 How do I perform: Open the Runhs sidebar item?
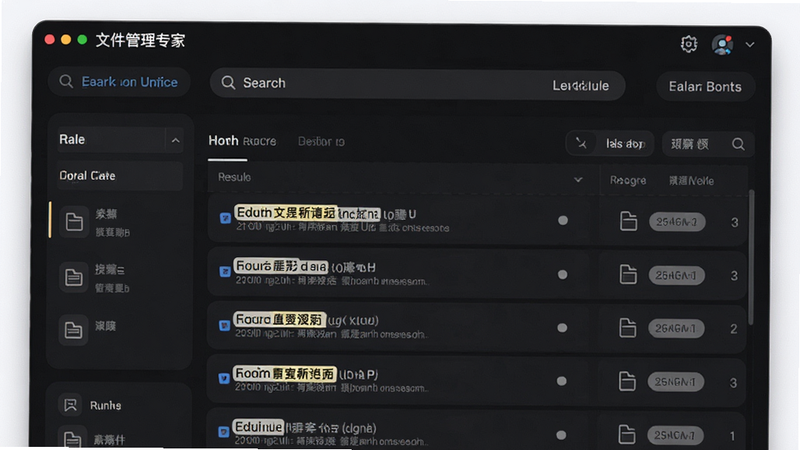coord(106,406)
